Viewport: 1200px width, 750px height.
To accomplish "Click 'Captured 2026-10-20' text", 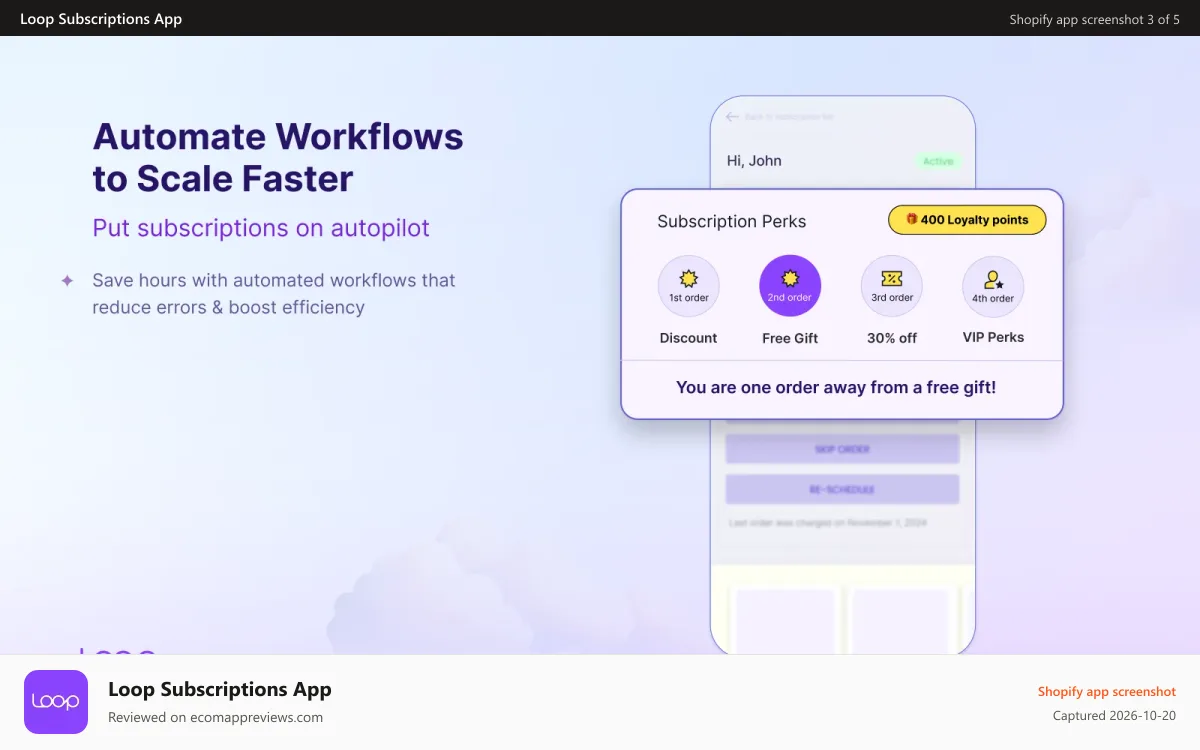I will [1114, 716].
